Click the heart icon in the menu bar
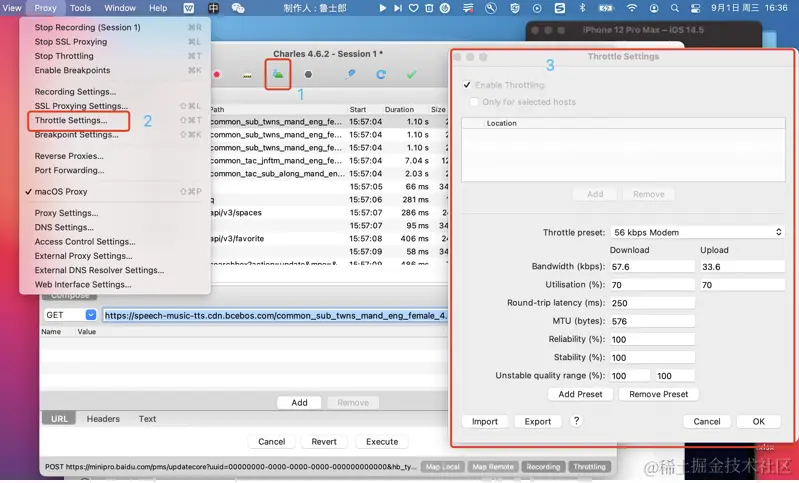Viewport: 799px width, 483px height. 414,8
